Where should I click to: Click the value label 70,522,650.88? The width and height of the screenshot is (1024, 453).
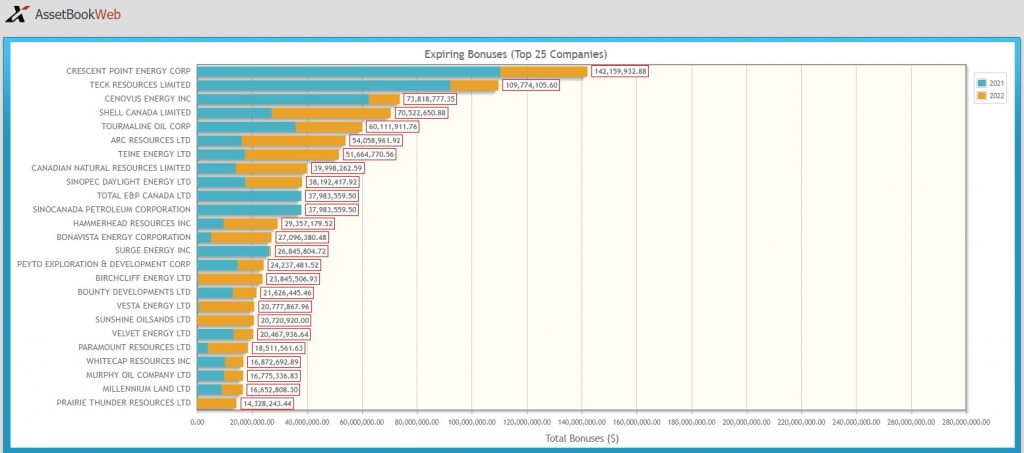(421, 112)
